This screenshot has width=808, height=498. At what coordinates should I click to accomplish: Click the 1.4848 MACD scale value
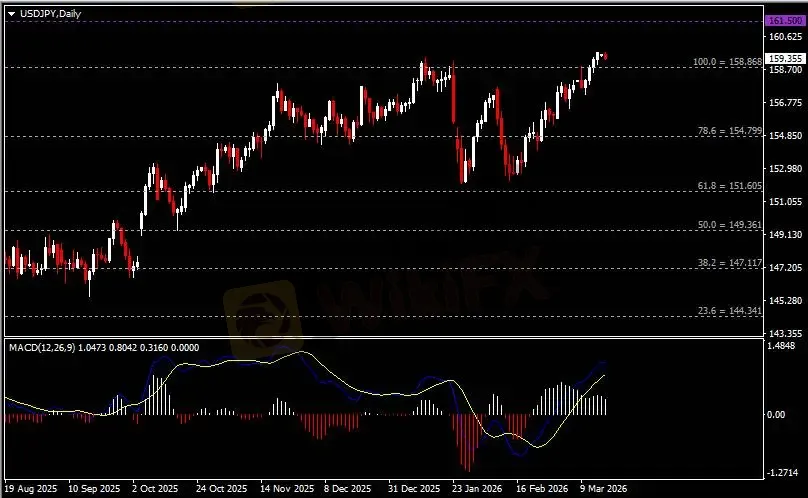pos(781,346)
